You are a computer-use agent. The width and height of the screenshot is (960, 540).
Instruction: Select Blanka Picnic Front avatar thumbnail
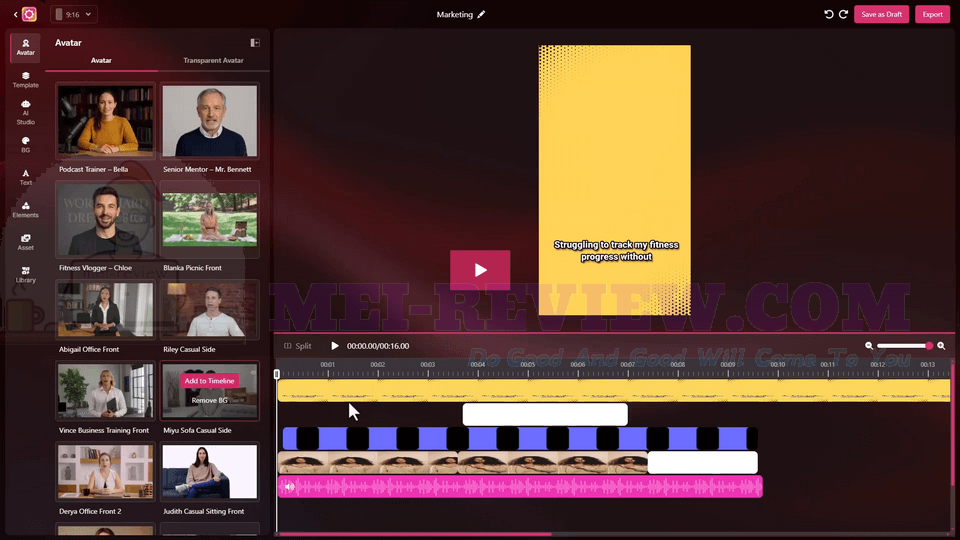tap(209, 219)
